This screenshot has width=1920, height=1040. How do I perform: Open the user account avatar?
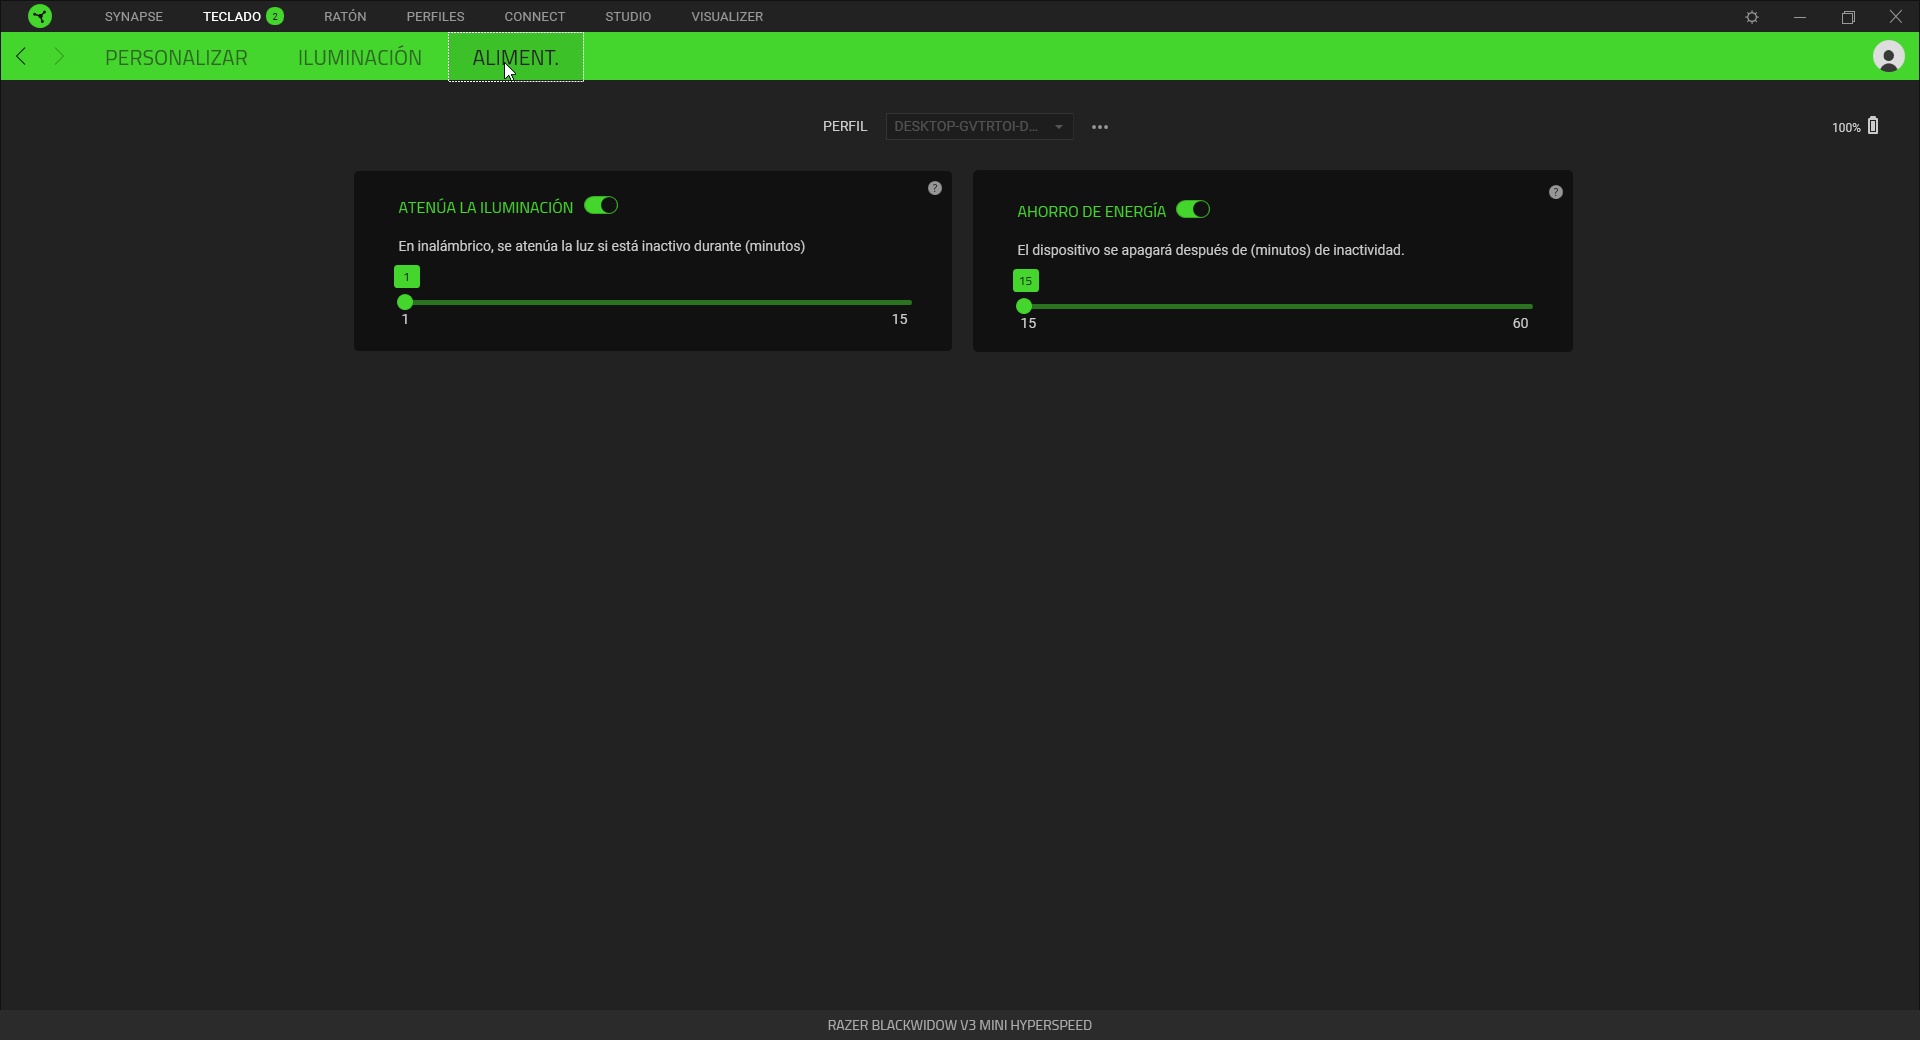click(x=1888, y=57)
